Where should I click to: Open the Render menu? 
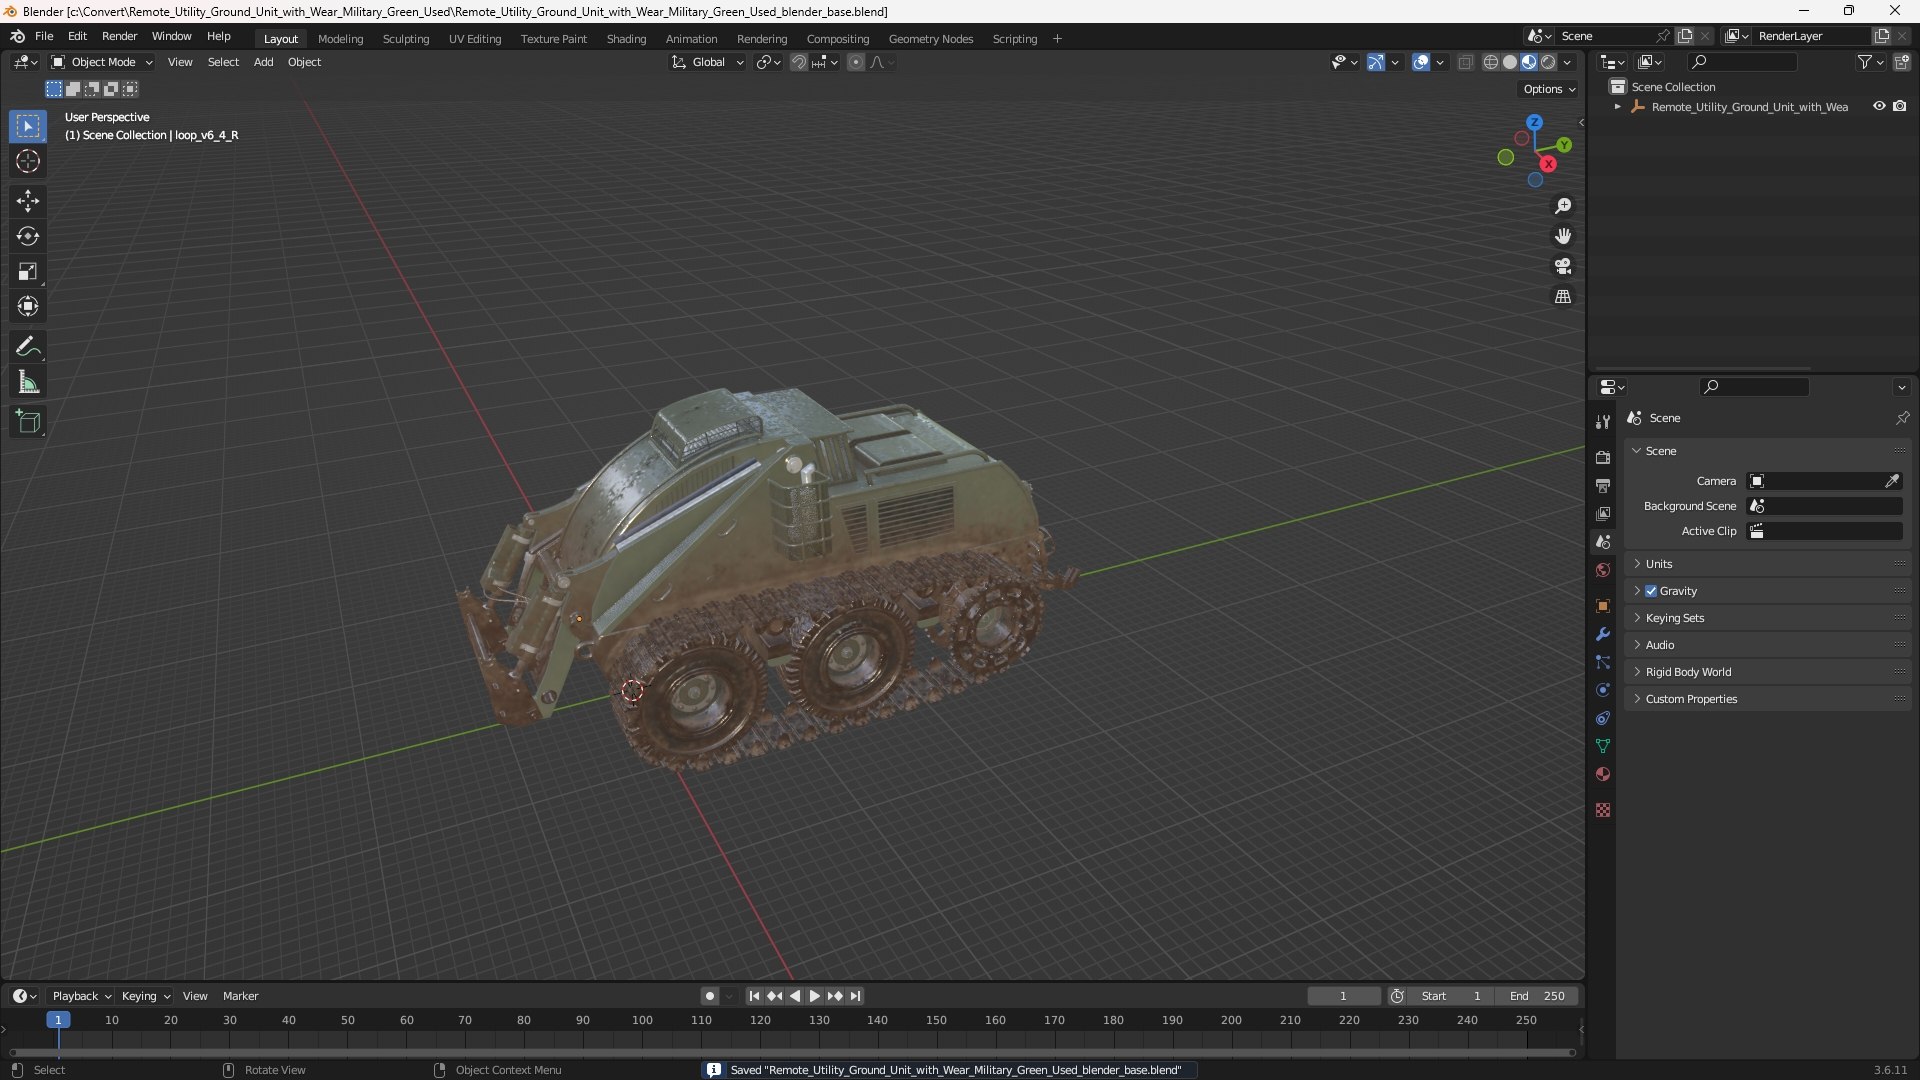click(x=119, y=36)
